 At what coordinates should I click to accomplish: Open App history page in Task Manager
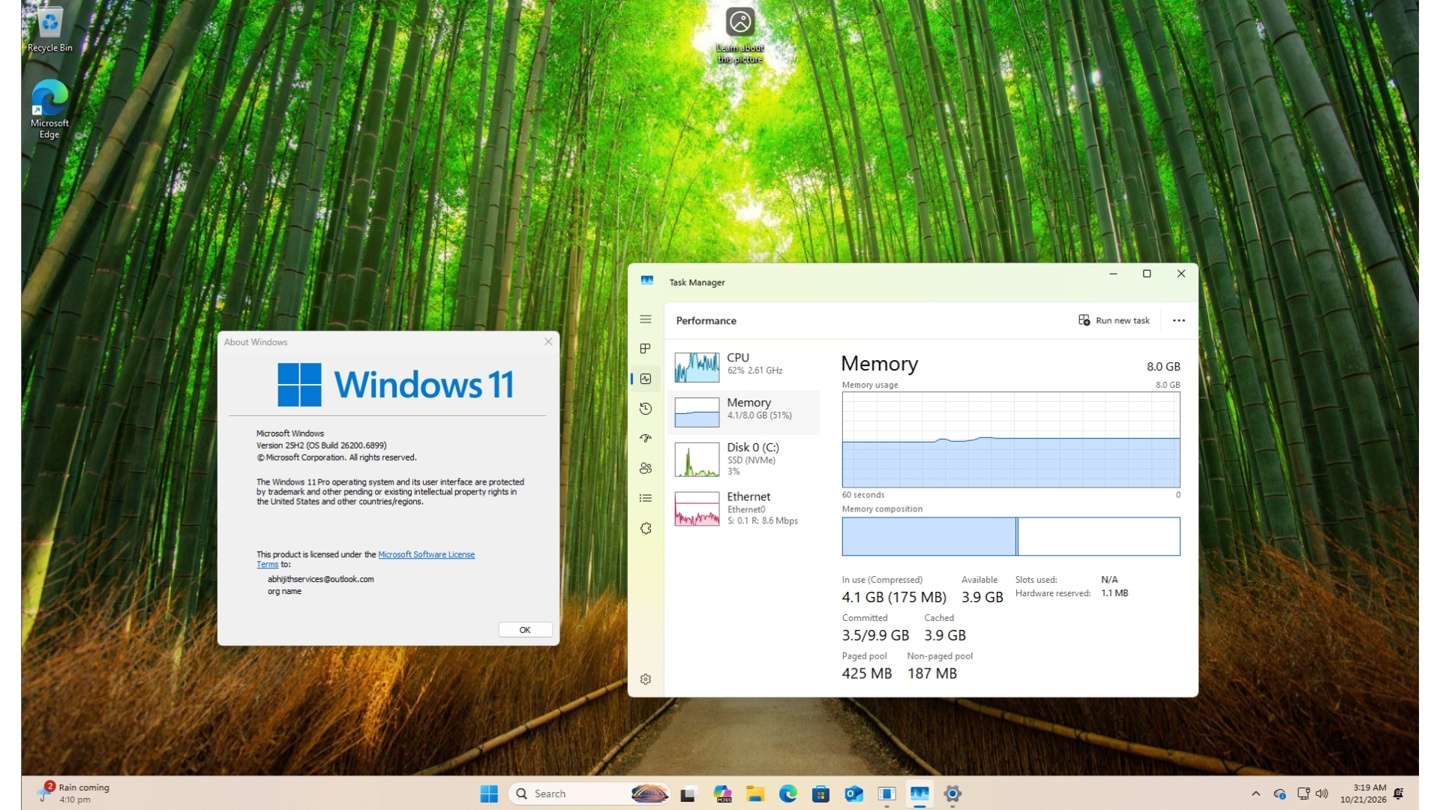pos(645,409)
